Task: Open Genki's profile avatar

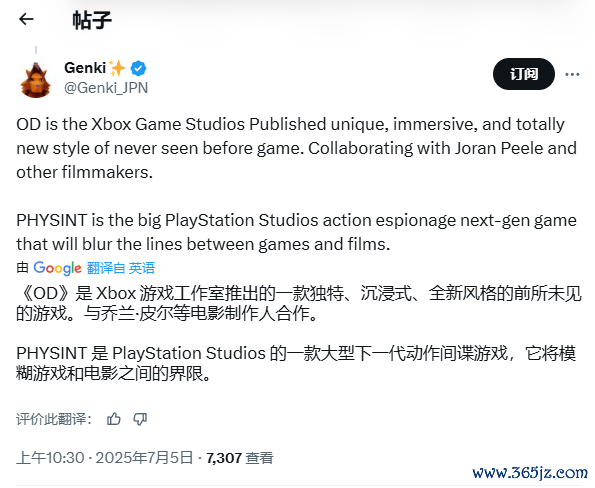Action: 36,80
